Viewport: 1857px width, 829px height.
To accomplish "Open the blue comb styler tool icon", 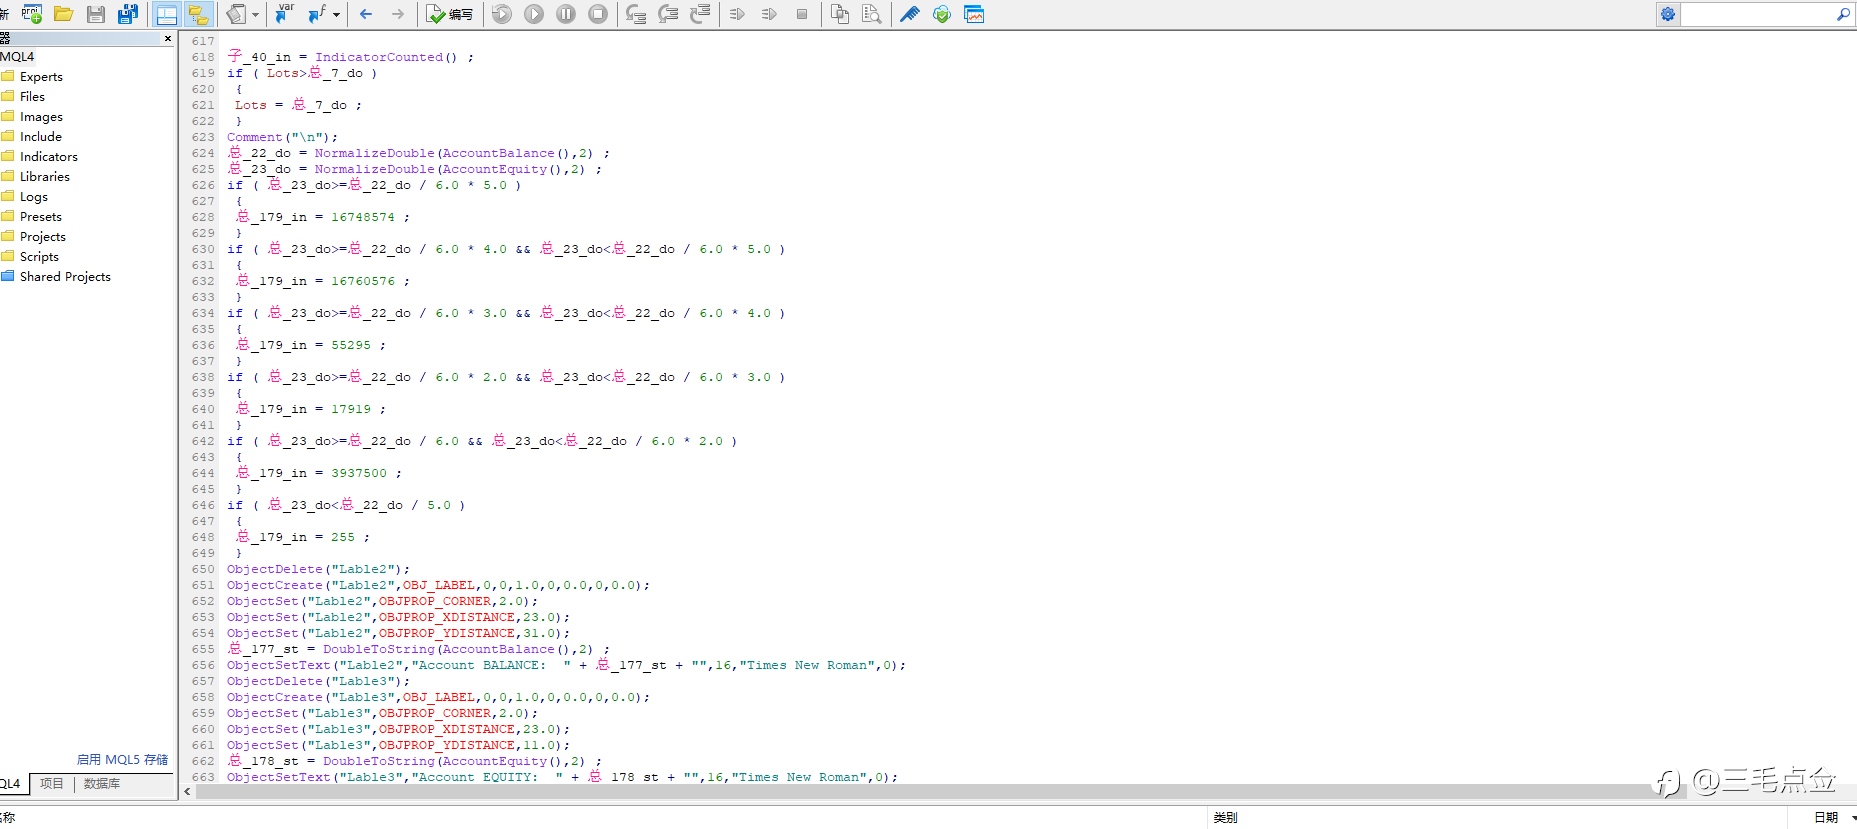I will point(910,14).
